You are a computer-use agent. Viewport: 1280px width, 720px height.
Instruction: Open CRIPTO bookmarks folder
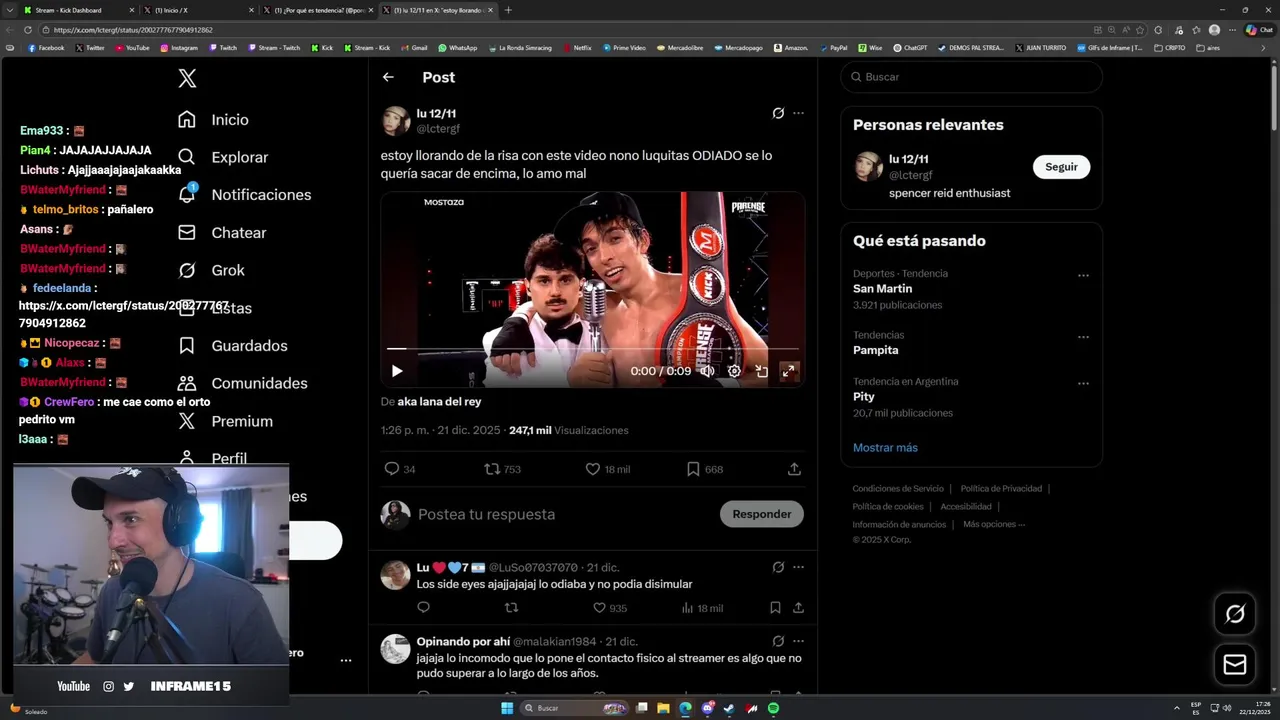pyautogui.click(x=1169, y=48)
